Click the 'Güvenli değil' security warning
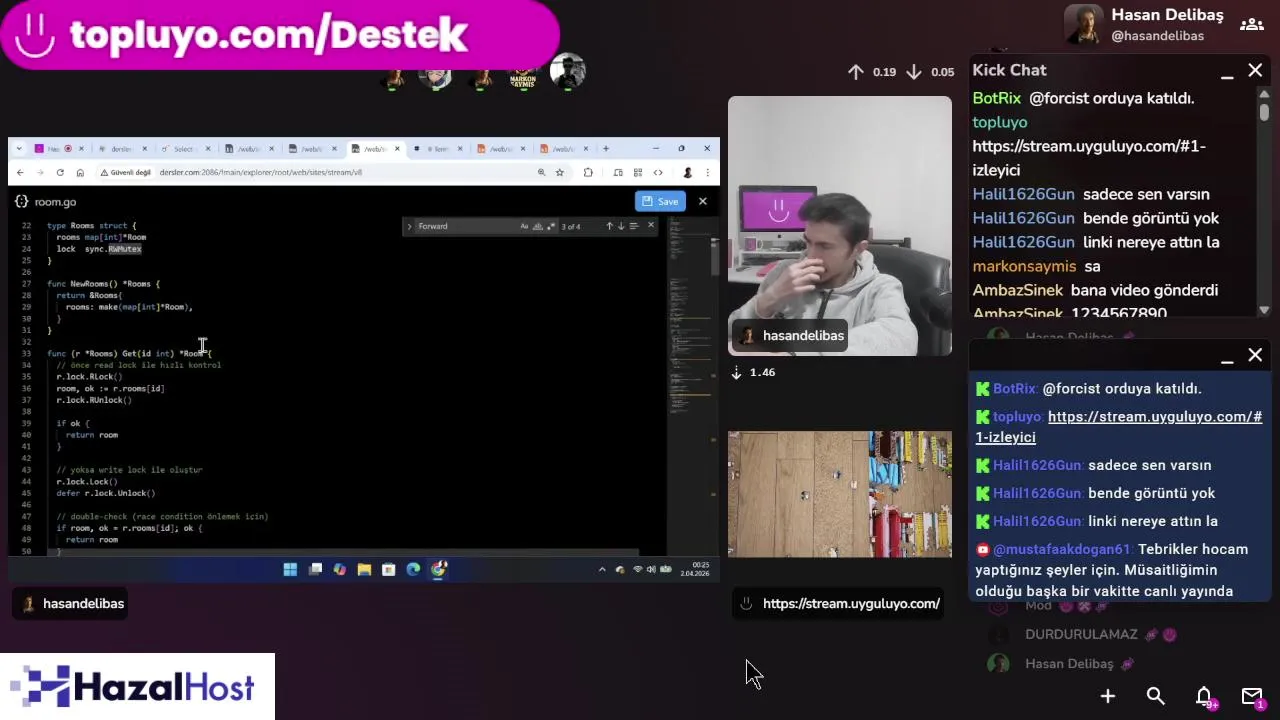This screenshot has width=1280, height=720. 125,172
